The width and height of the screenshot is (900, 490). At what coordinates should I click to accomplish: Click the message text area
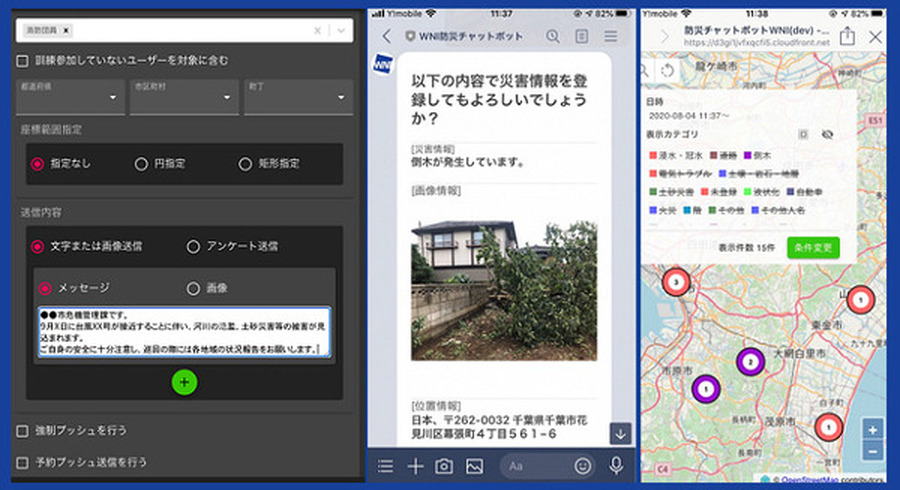[x=184, y=331]
